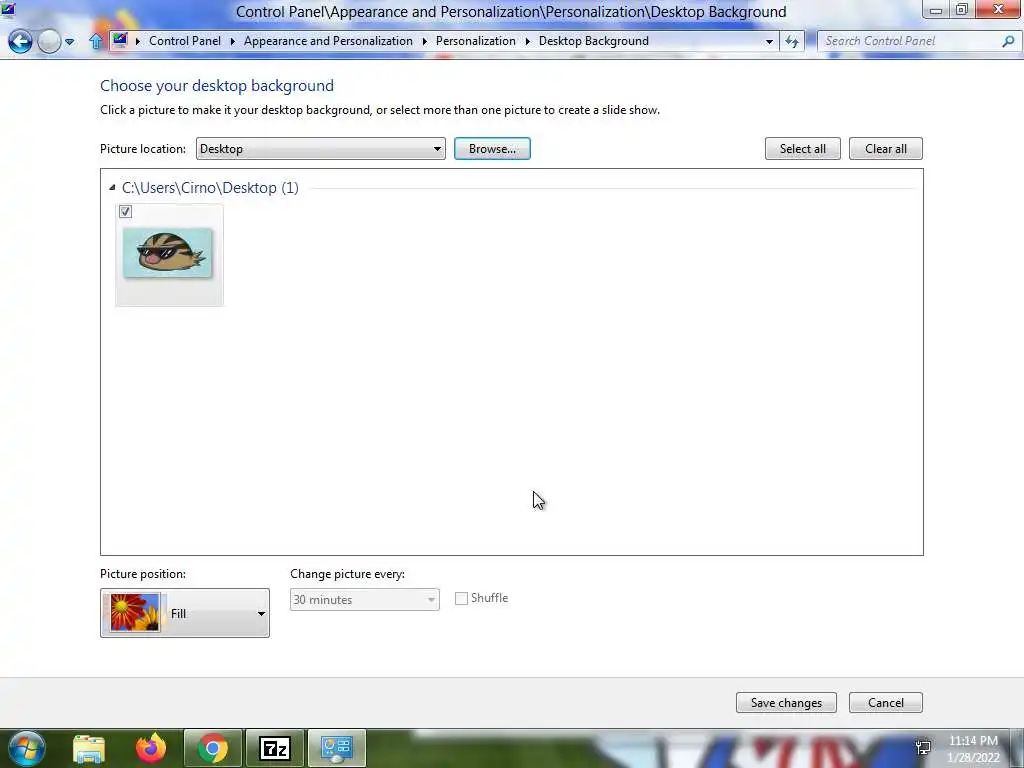Expand arrow after Control Panel breadcrumb
Image resolution: width=1024 pixels, height=768 pixels.
(x=232, y=41)
